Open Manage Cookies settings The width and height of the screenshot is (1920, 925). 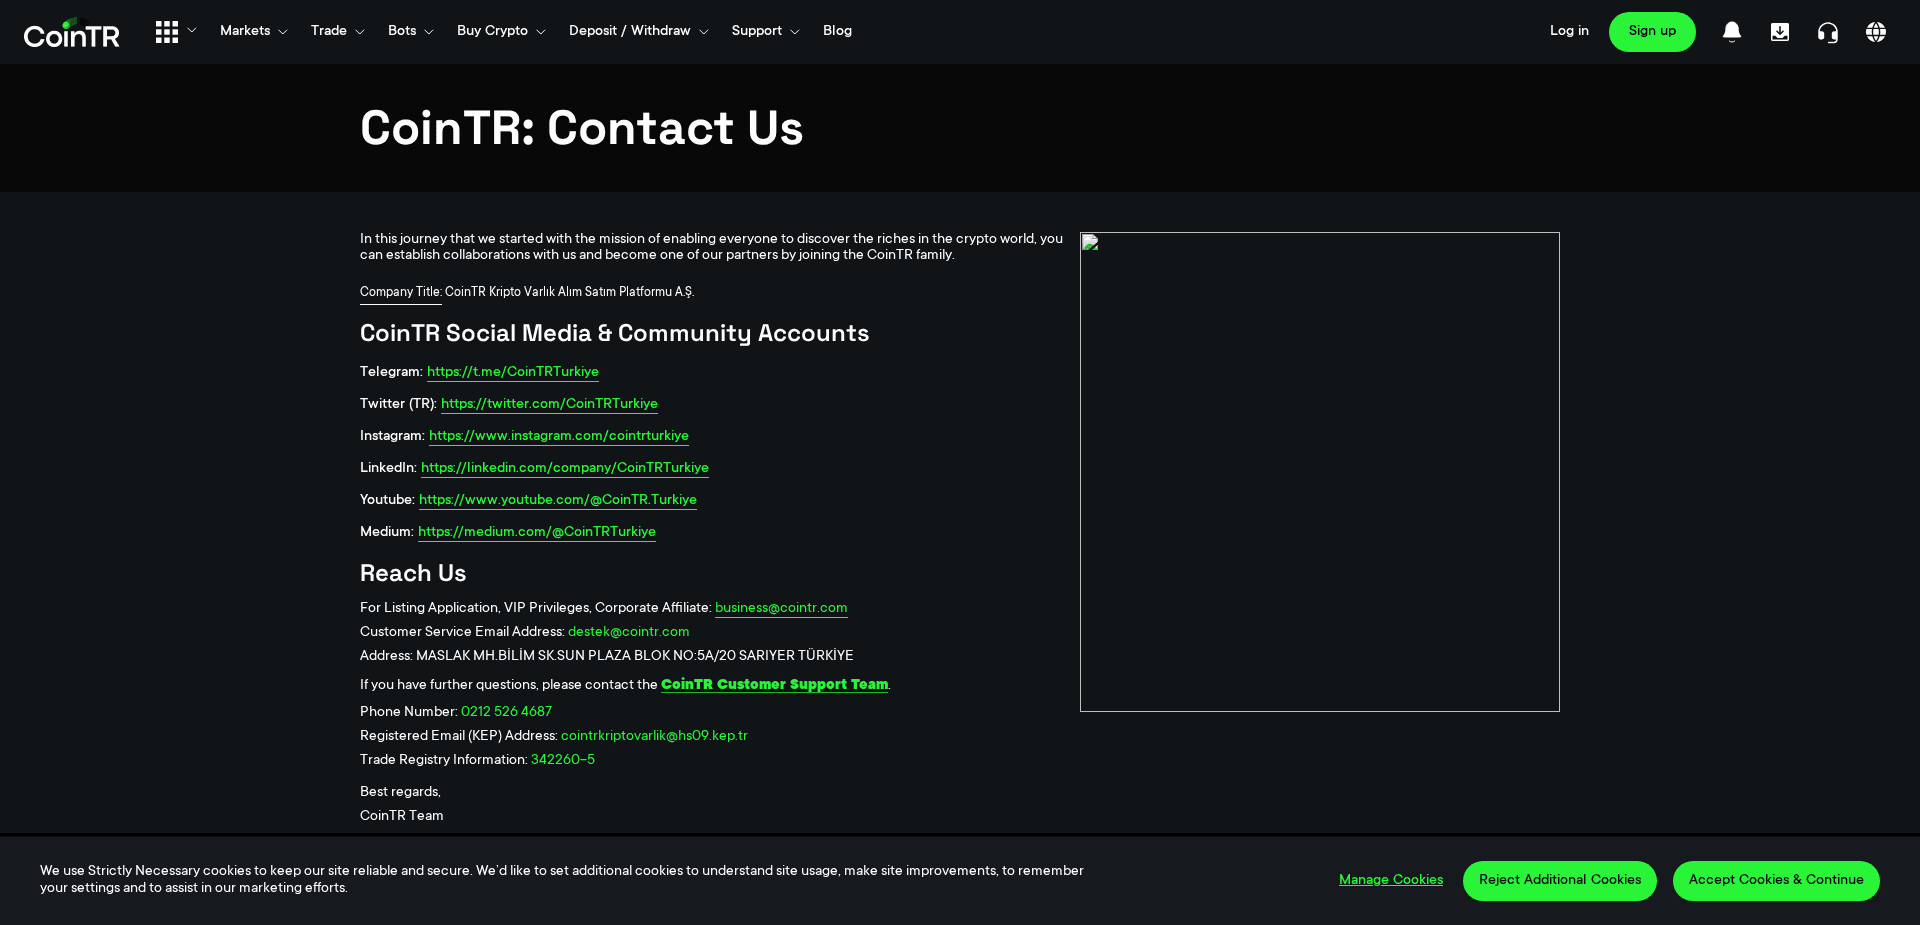(1390, 880)
